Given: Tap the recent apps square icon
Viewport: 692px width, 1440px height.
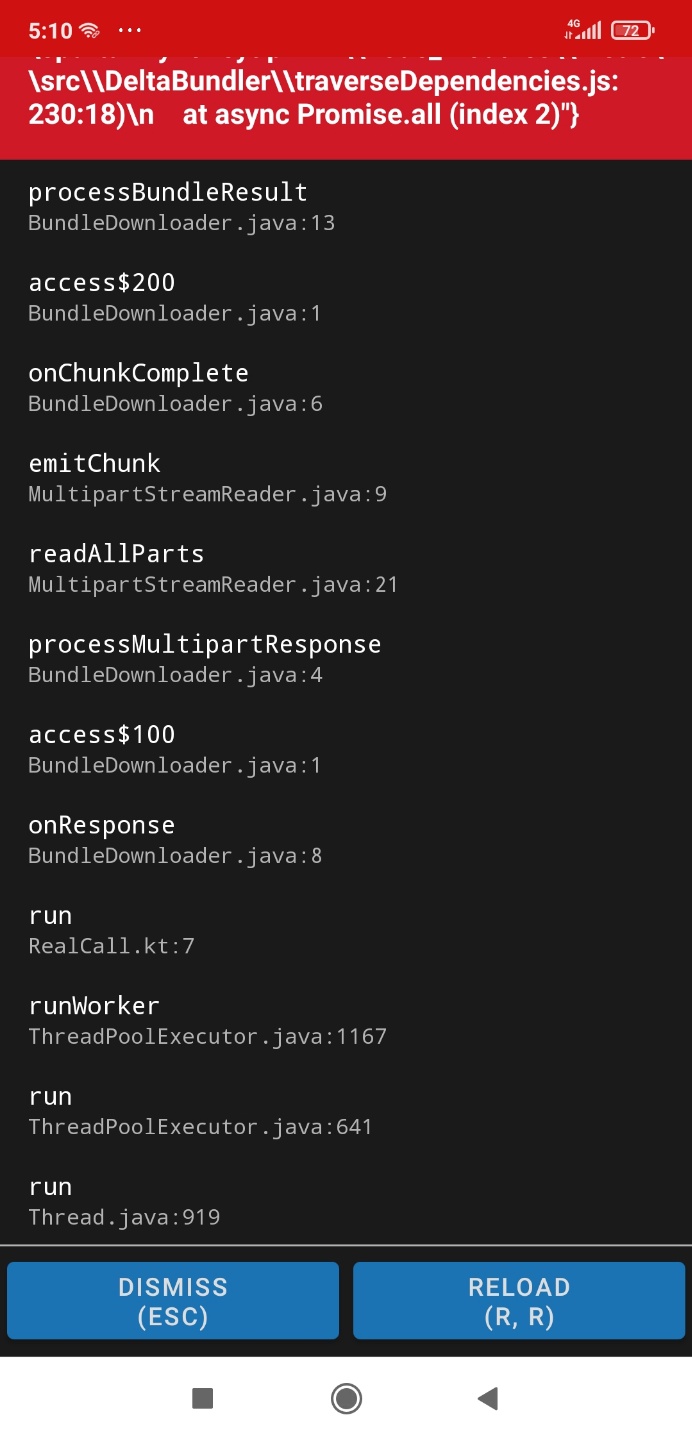Looking at the screenshot, I should click(x=203, y=1398).
